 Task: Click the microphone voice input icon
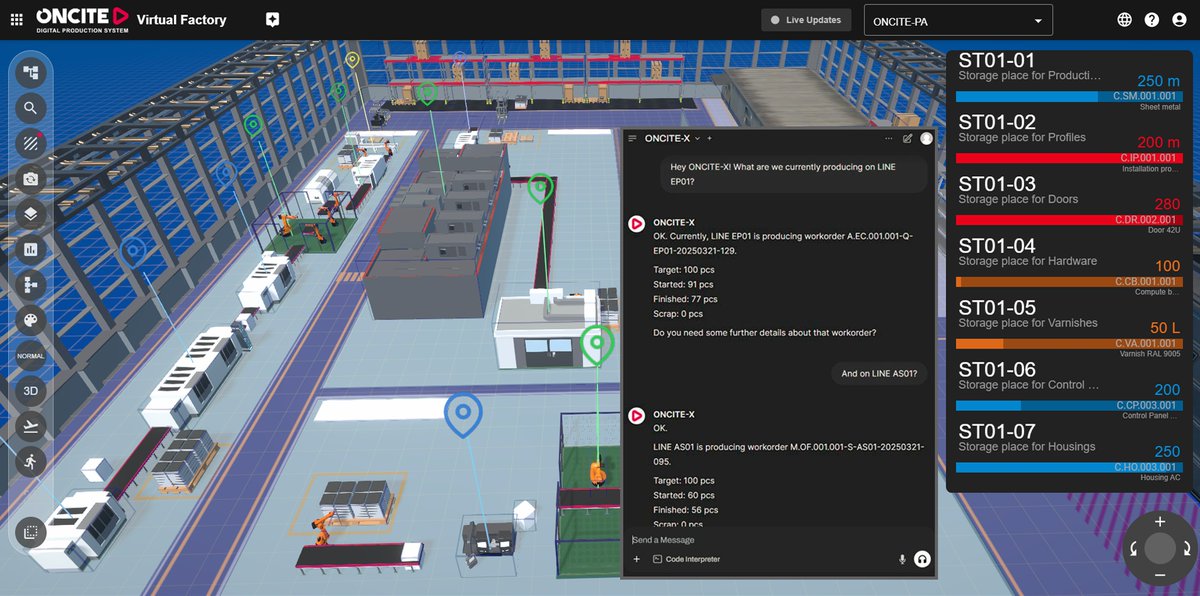point(902,559)
